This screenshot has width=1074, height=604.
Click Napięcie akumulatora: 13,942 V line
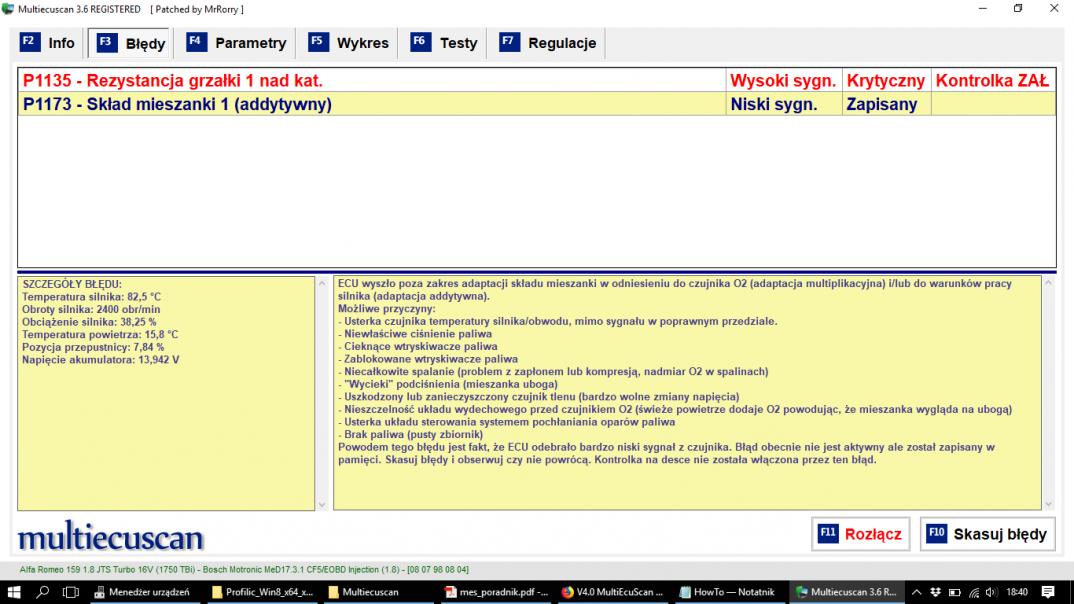coord(101,360)
